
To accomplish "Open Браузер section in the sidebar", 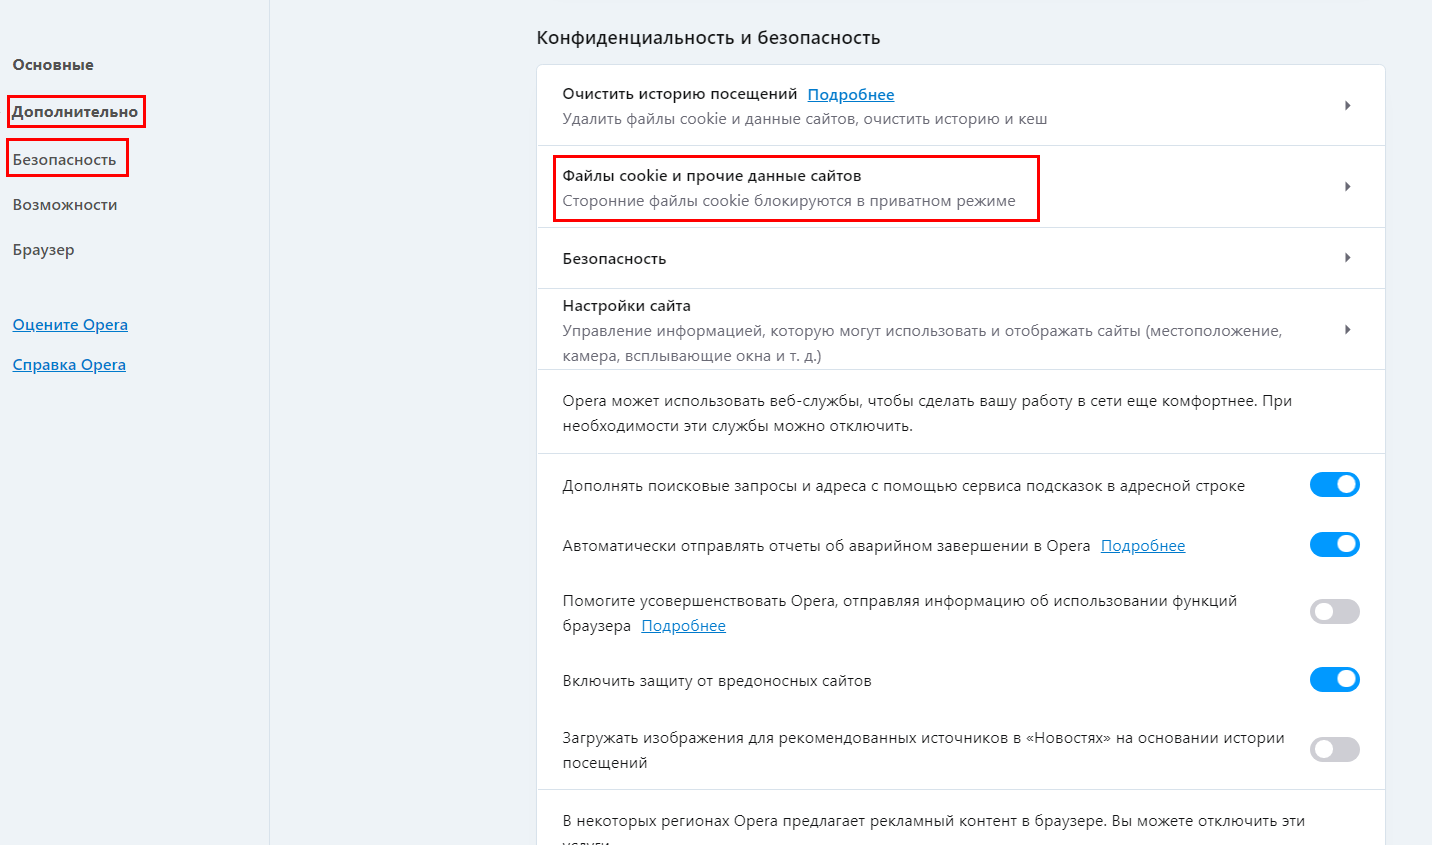I will (x=44, y=250).
